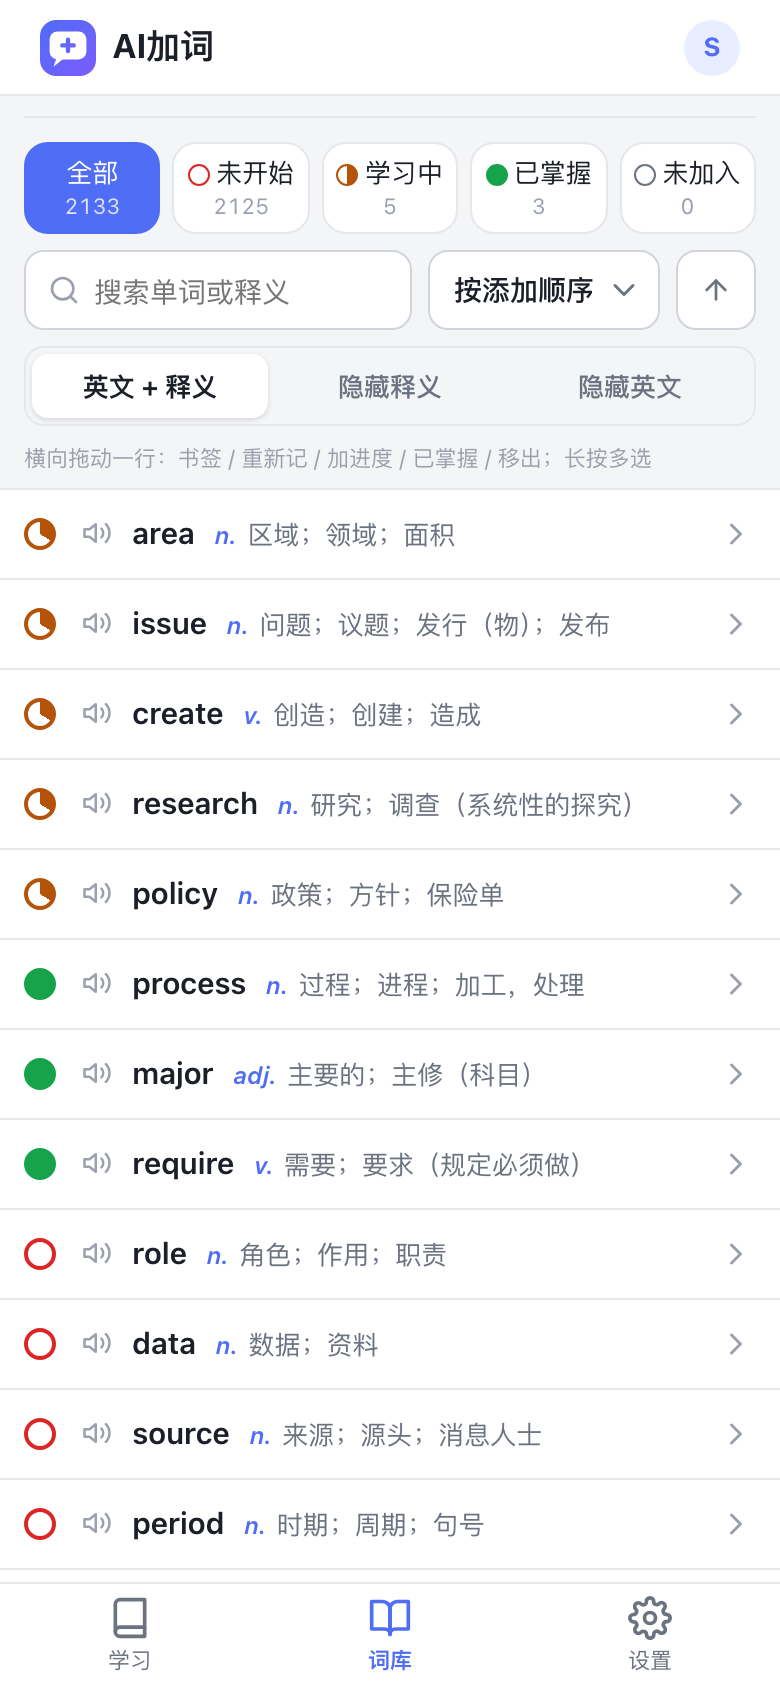Expand details chevron for period
This screenshot has width=780, height=1688.
coord(736,1524)
